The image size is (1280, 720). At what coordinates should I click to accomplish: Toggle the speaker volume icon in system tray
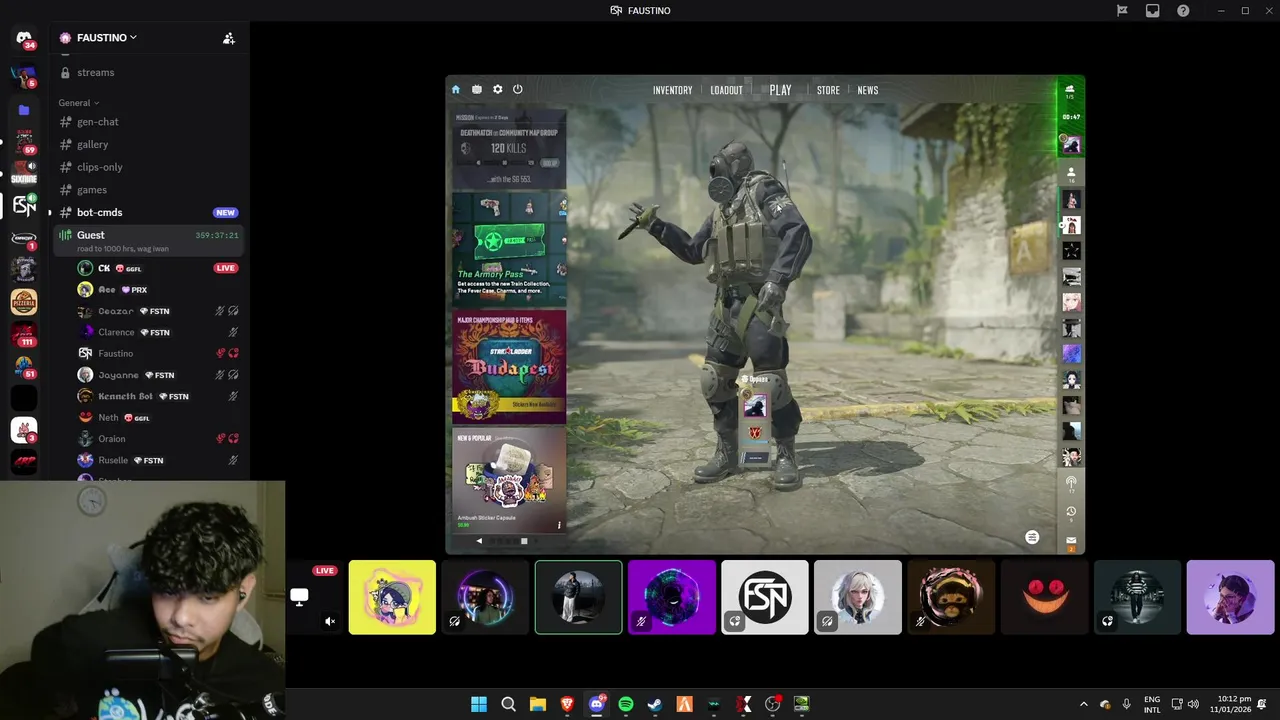[x=1193, y=704]
